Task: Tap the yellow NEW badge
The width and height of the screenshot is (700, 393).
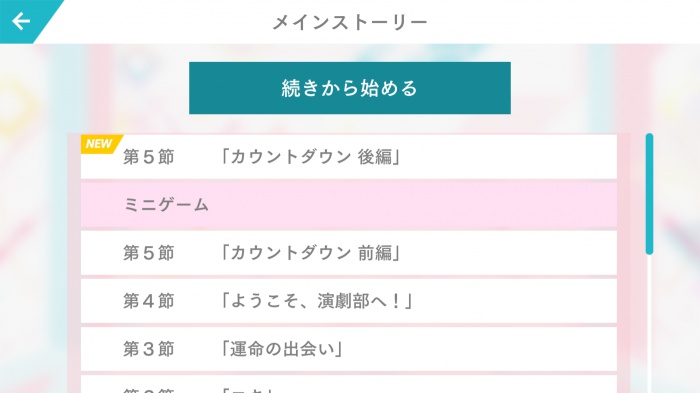Action: click(100, 144)
